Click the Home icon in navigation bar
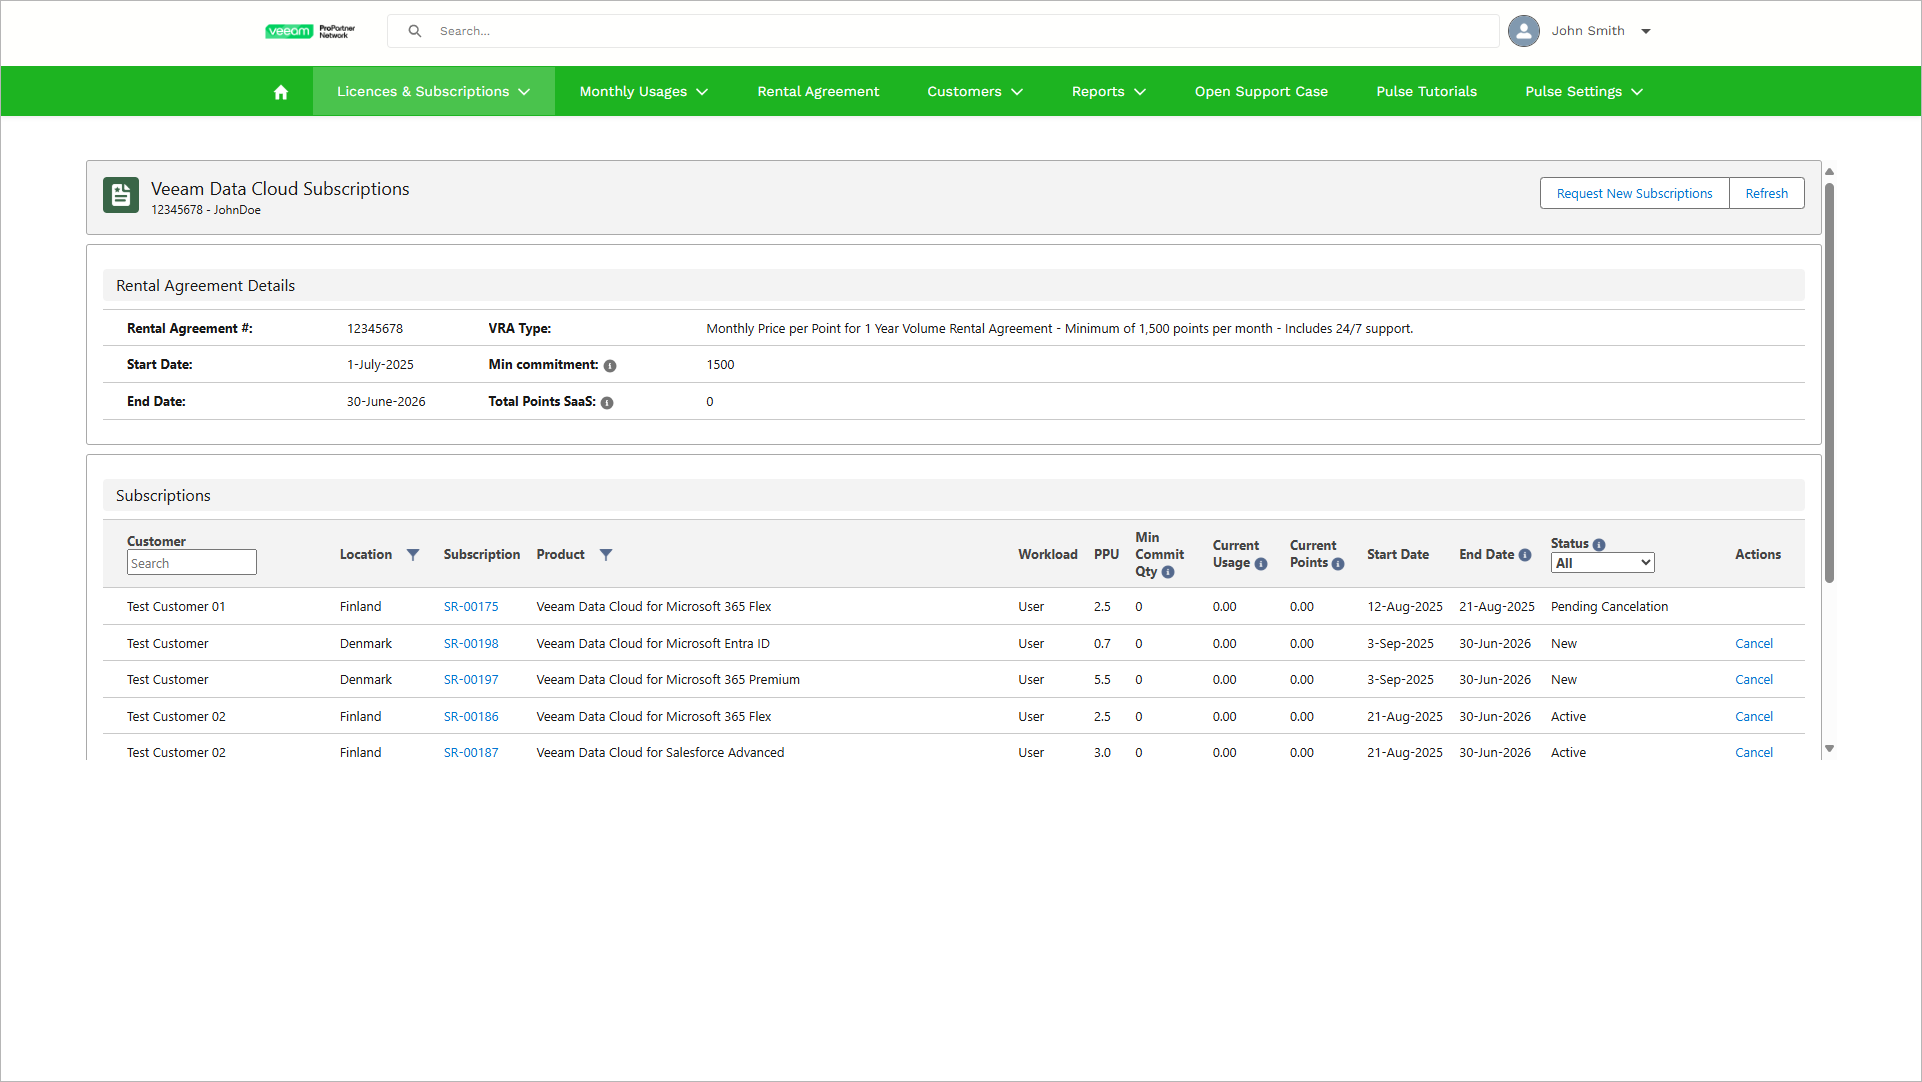Viewport: 1922px width, 1082px height. tap(281, 92)
